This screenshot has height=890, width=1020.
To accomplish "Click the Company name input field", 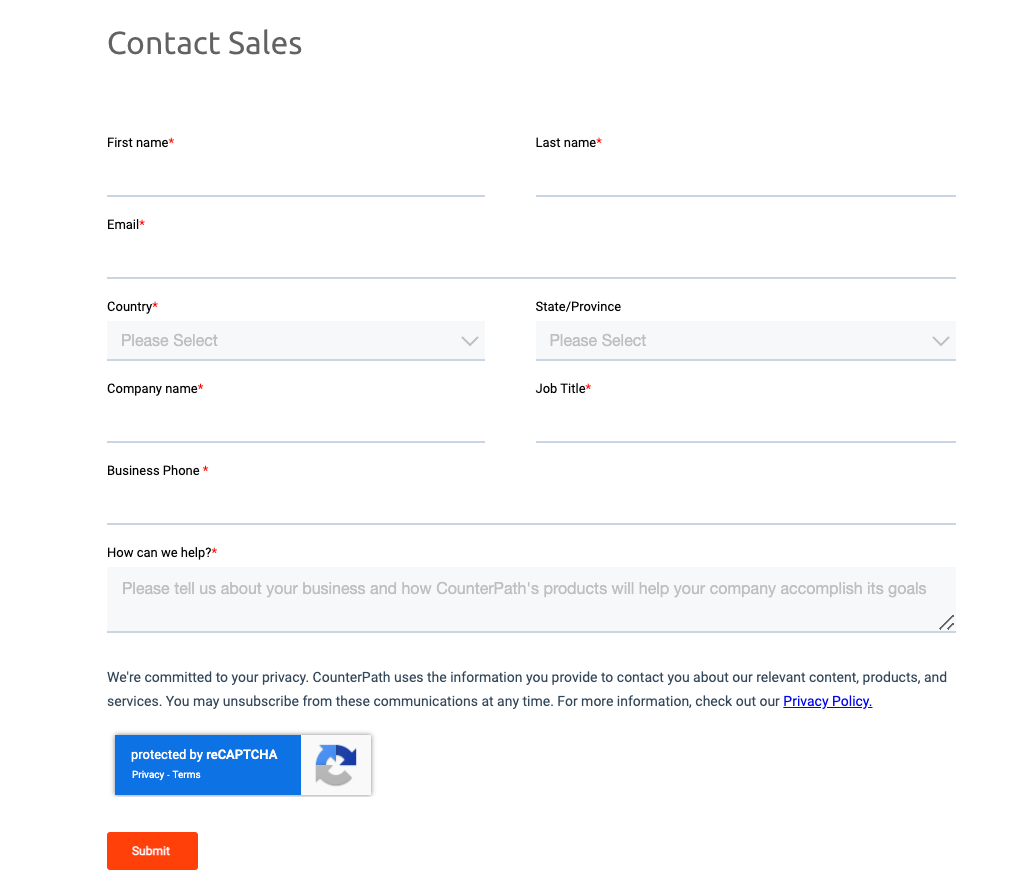I will point(295,424).
